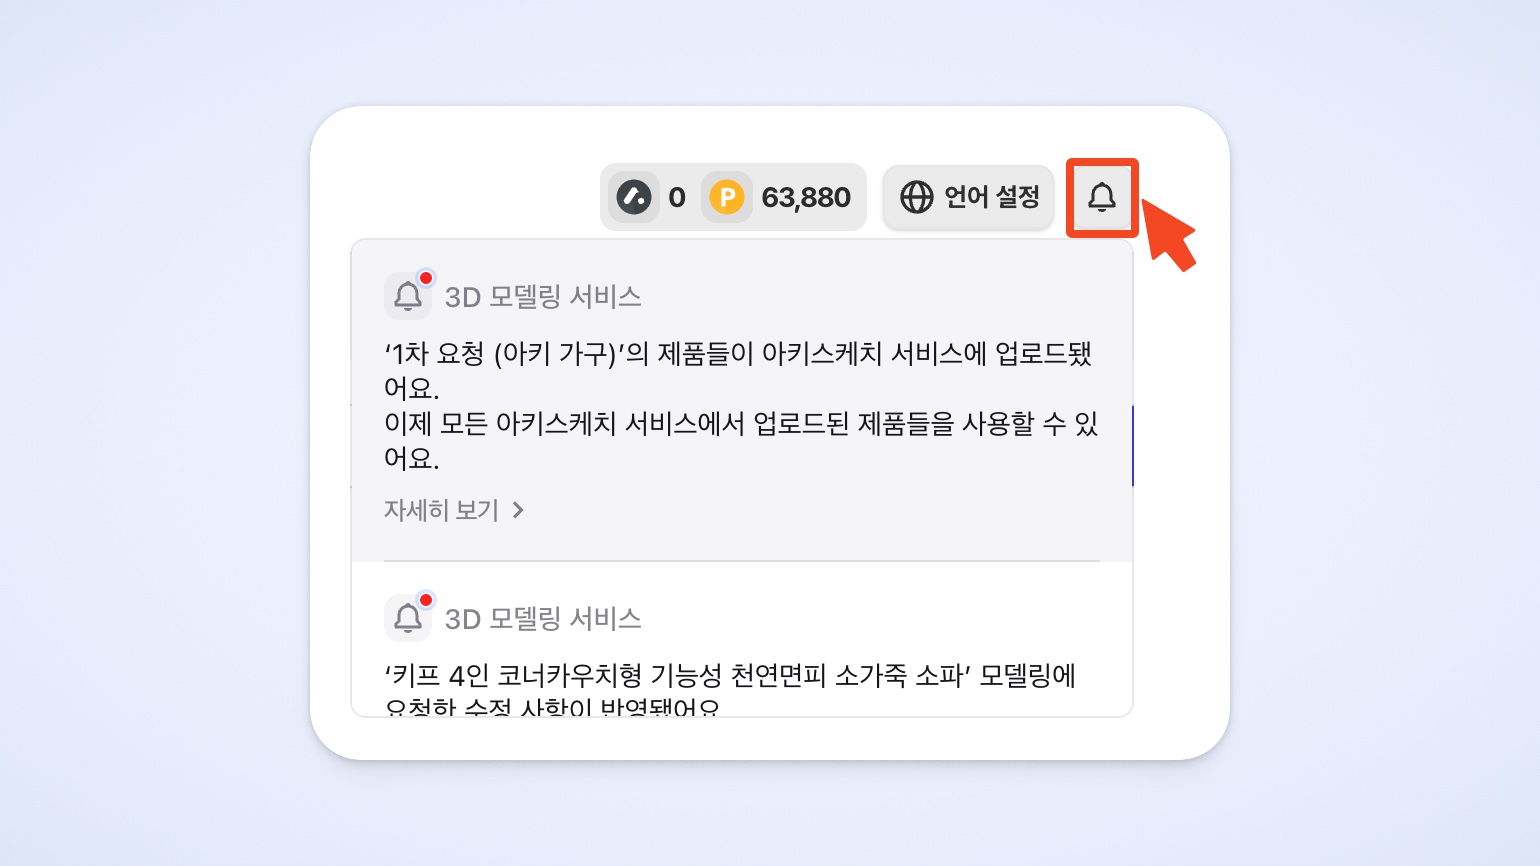Click the red unread dot on second notification
The width and height of the screenshot is (1540, 866).
click(426, 600)
